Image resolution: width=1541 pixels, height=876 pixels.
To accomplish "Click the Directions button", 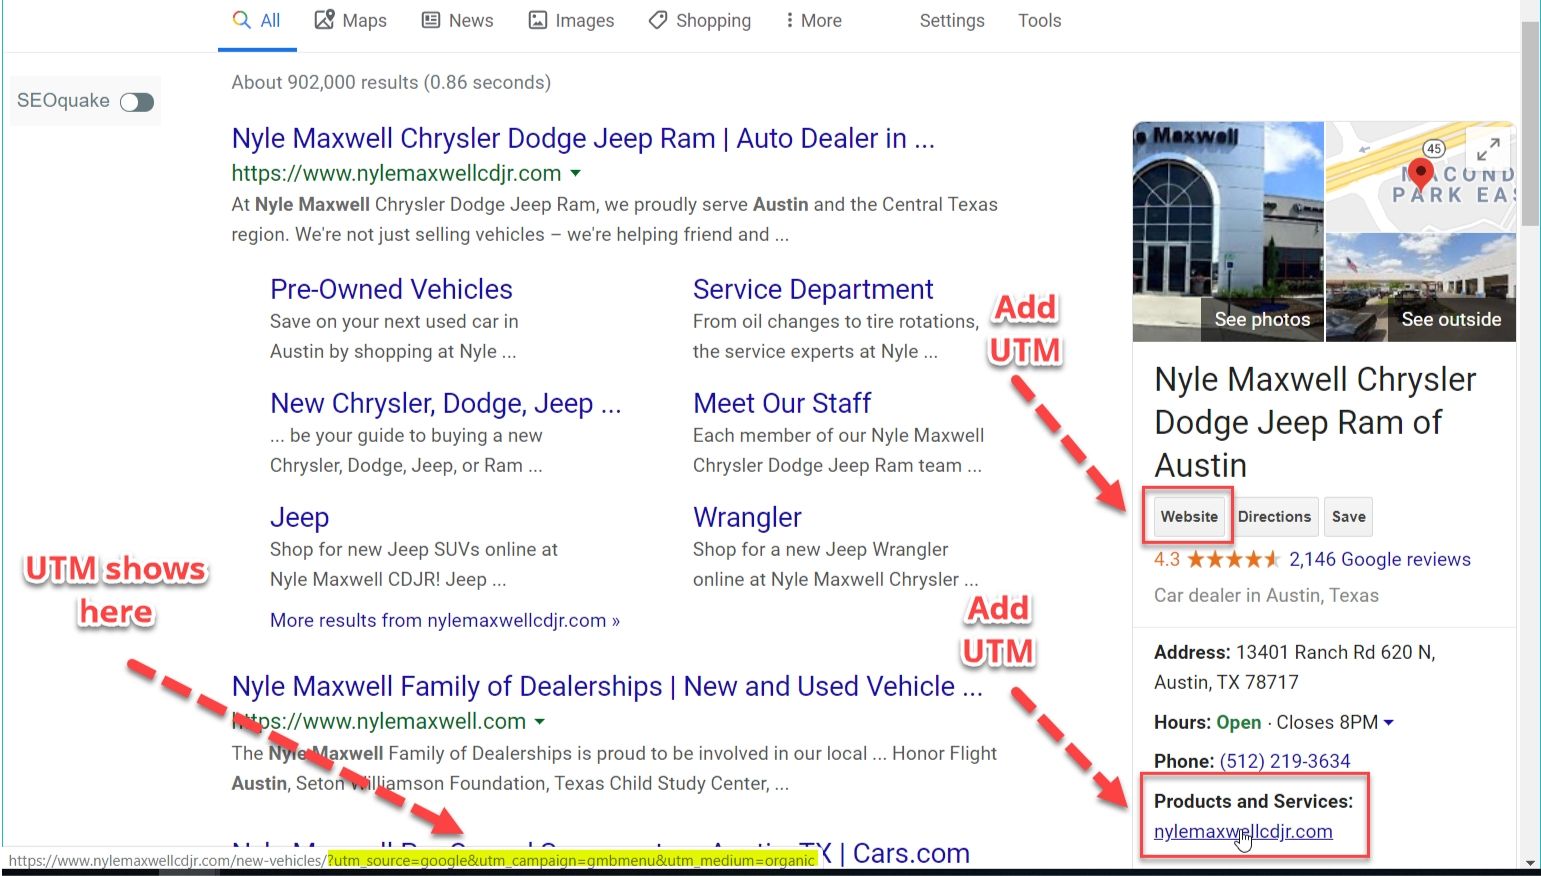I will point(1274,517).
